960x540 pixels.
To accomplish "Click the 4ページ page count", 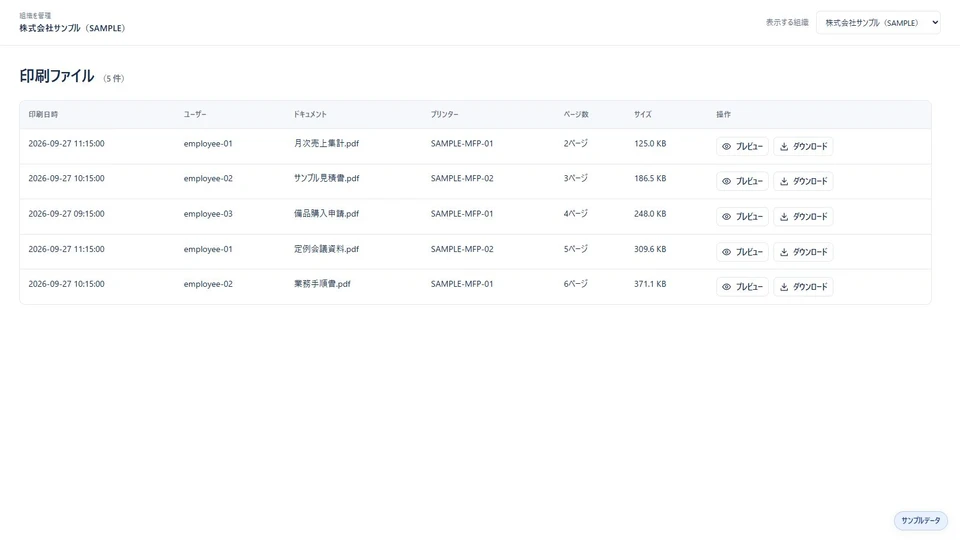I will [x=576, y=214].
